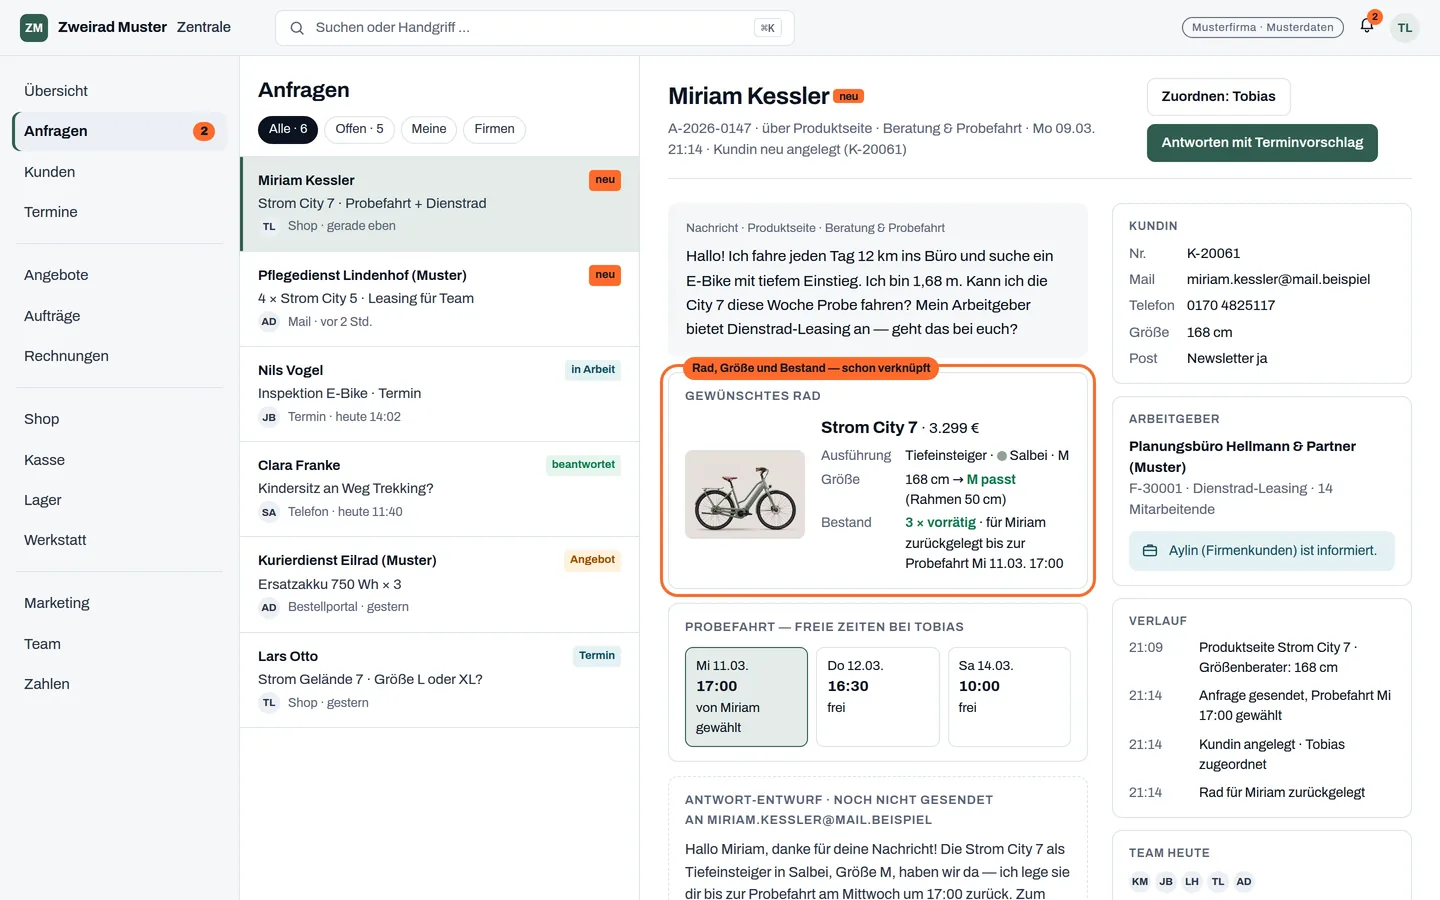Screen dimensions: 1440x900
Task: Click the Salbei color dot
Action: pyautogui.click(x=1002, y=456)
